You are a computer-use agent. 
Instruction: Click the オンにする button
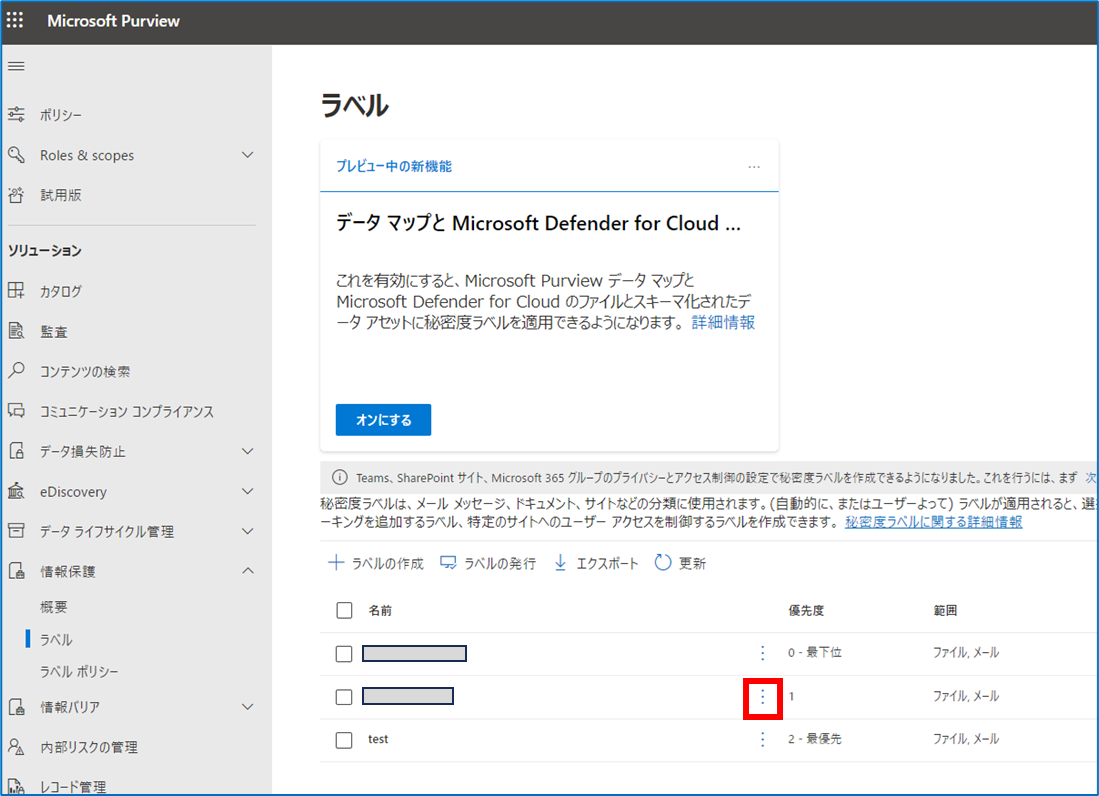[383, 420]
